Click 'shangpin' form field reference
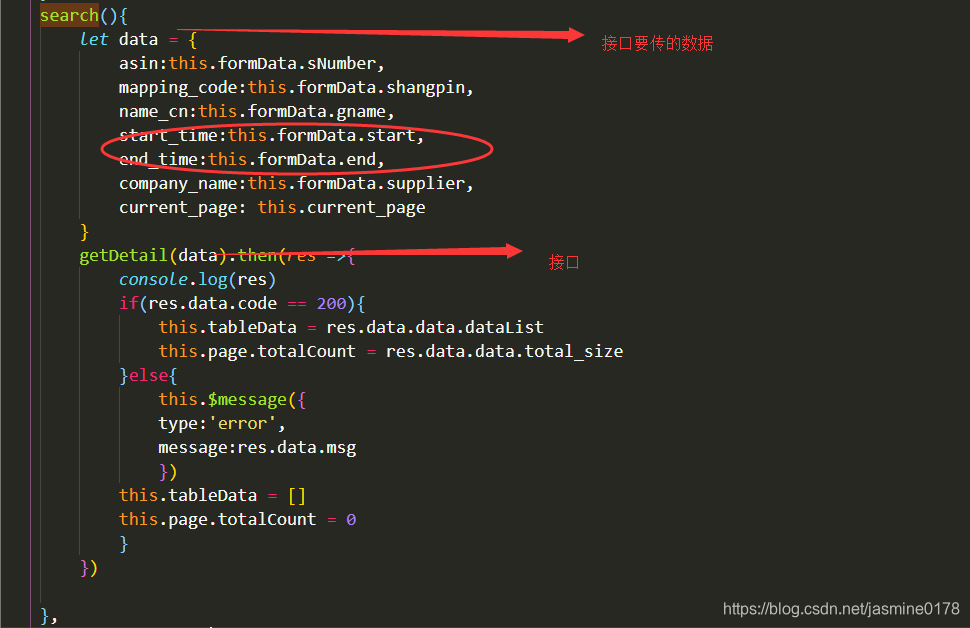 (426, 88)
